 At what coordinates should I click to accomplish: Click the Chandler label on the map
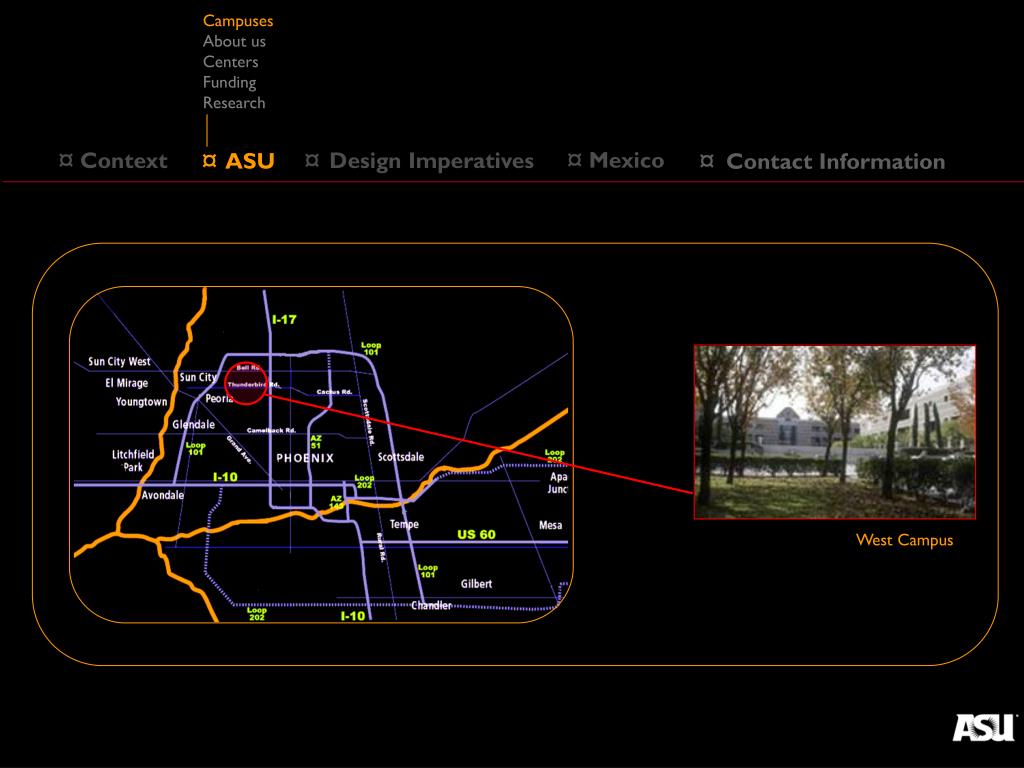tap(431, 605)
